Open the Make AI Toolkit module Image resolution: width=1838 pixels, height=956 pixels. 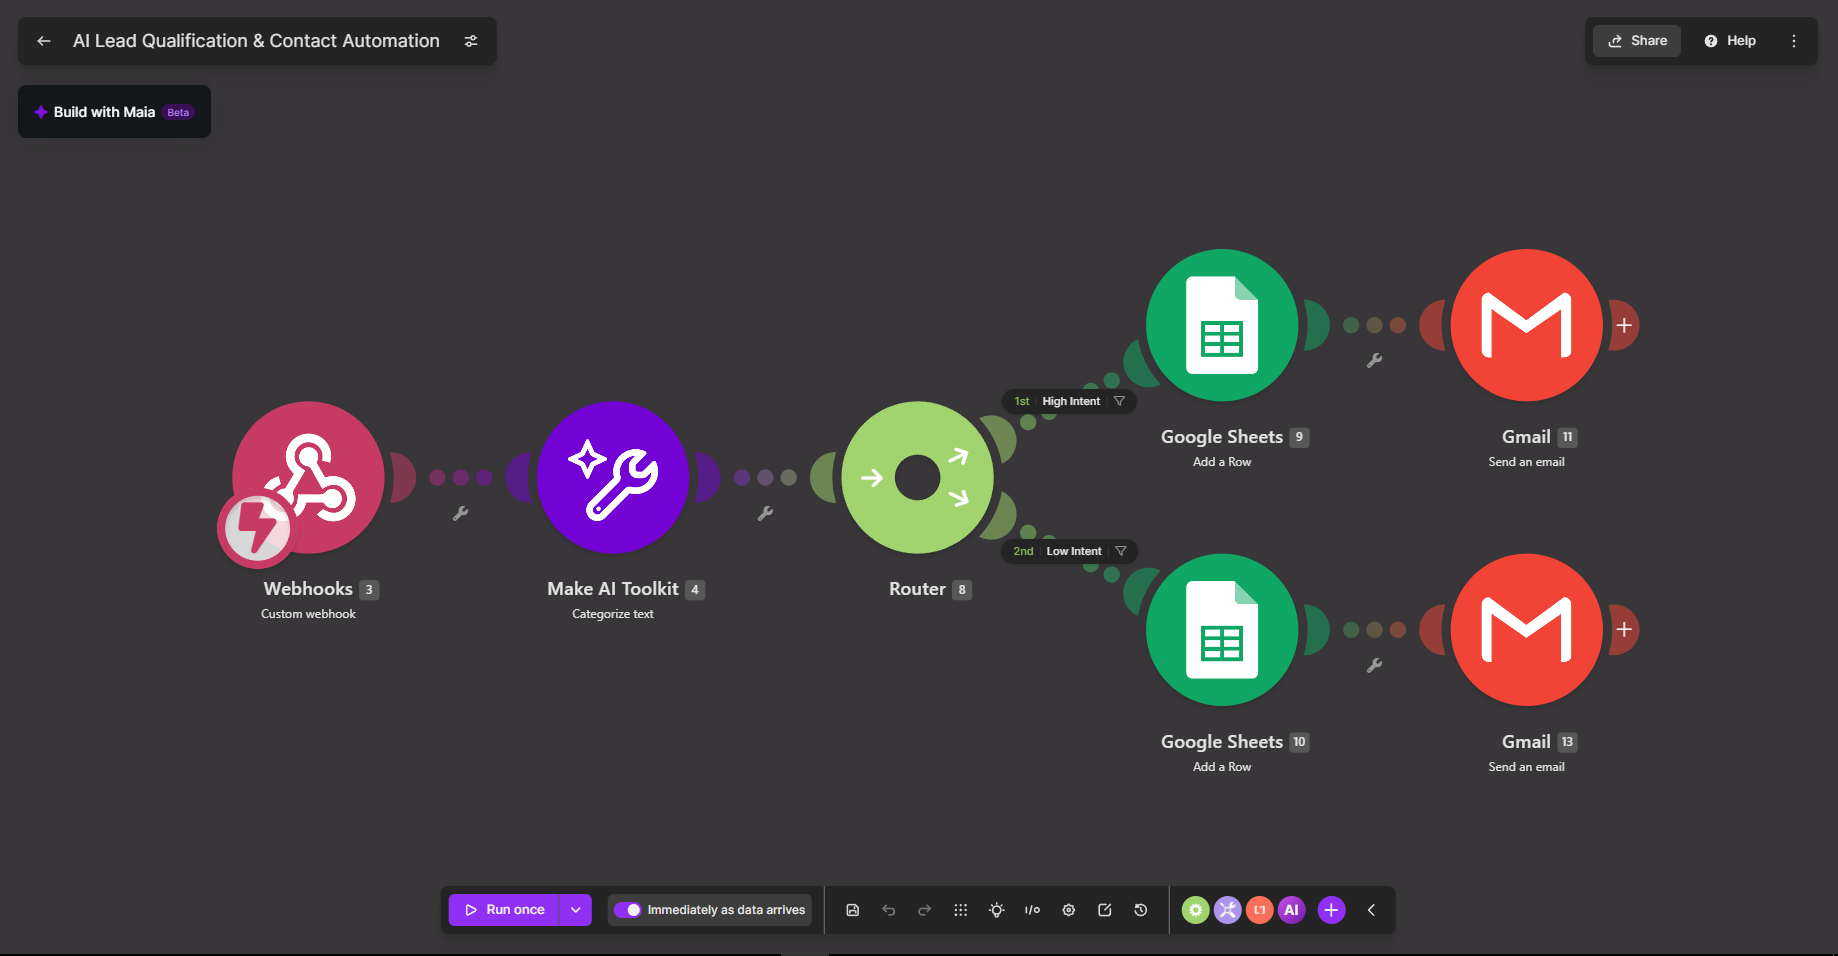(x=613, y=477)
